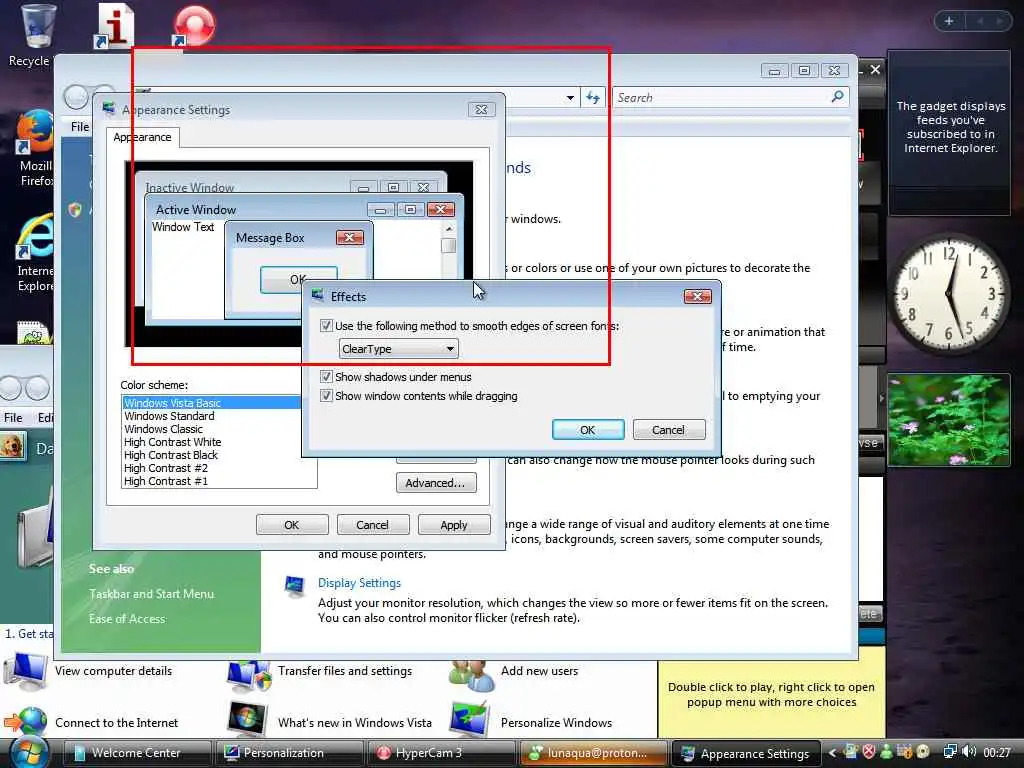Click the View computer details icon
1024x768 pixels.
click(x=25, y=673)
